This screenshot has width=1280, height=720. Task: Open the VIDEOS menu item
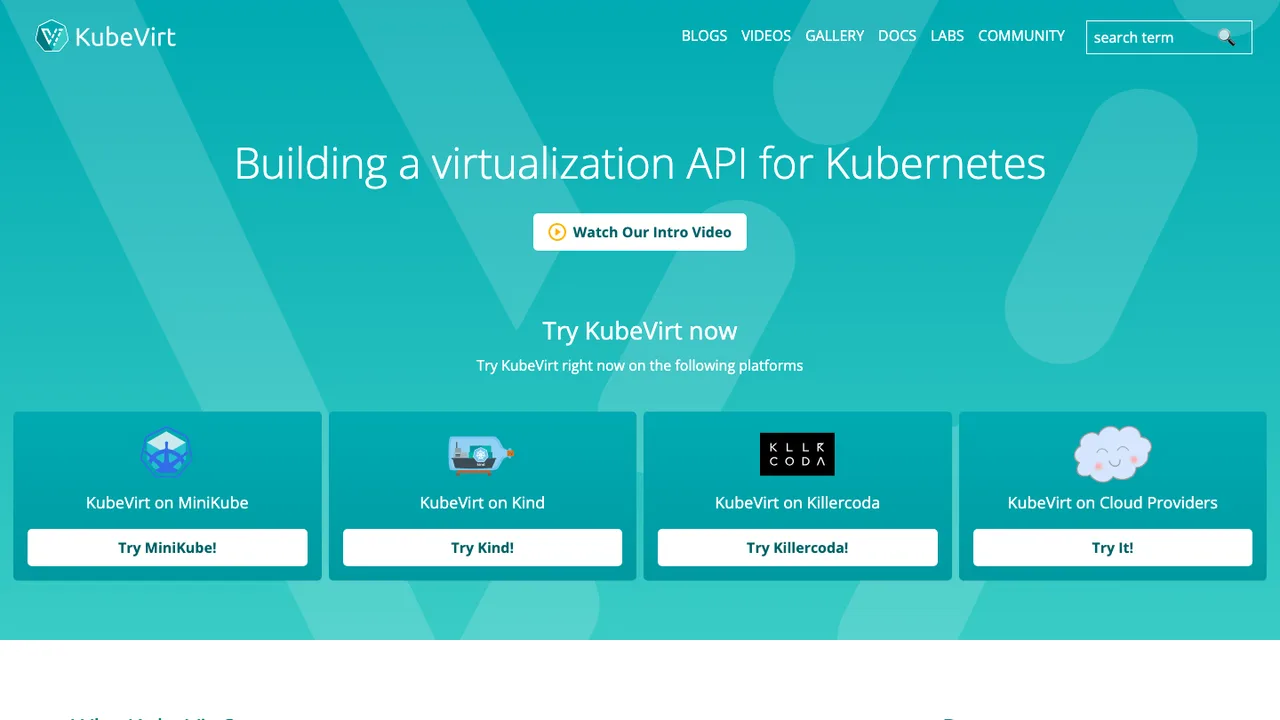click(766, 36)
